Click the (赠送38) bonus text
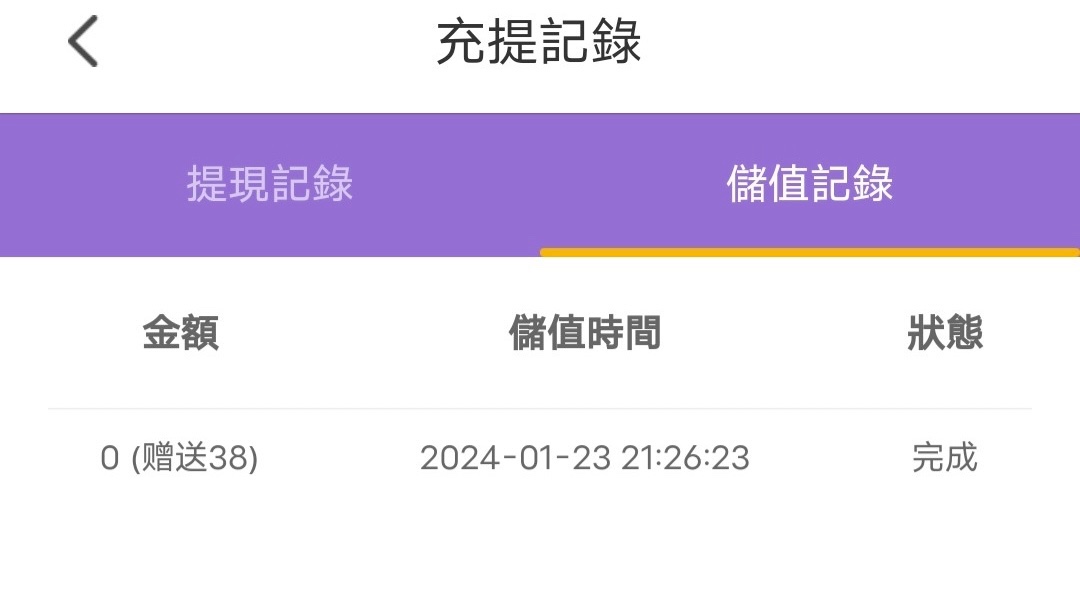The image size is (1080, 602). click(x=195, y=458)
